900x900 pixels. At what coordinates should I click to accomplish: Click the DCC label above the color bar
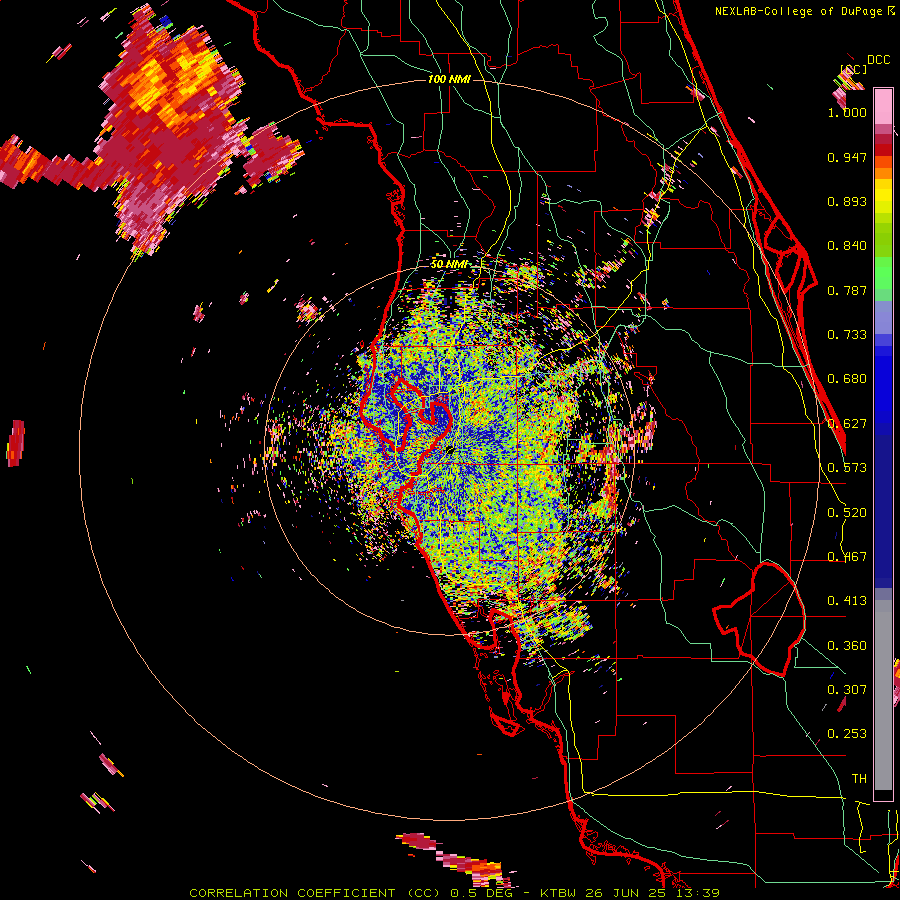[x=878, y=60]
